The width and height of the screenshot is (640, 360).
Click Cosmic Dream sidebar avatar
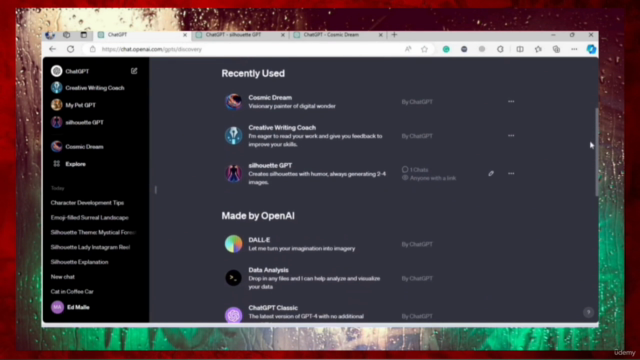pyautogui.click(x=57, y=147)
